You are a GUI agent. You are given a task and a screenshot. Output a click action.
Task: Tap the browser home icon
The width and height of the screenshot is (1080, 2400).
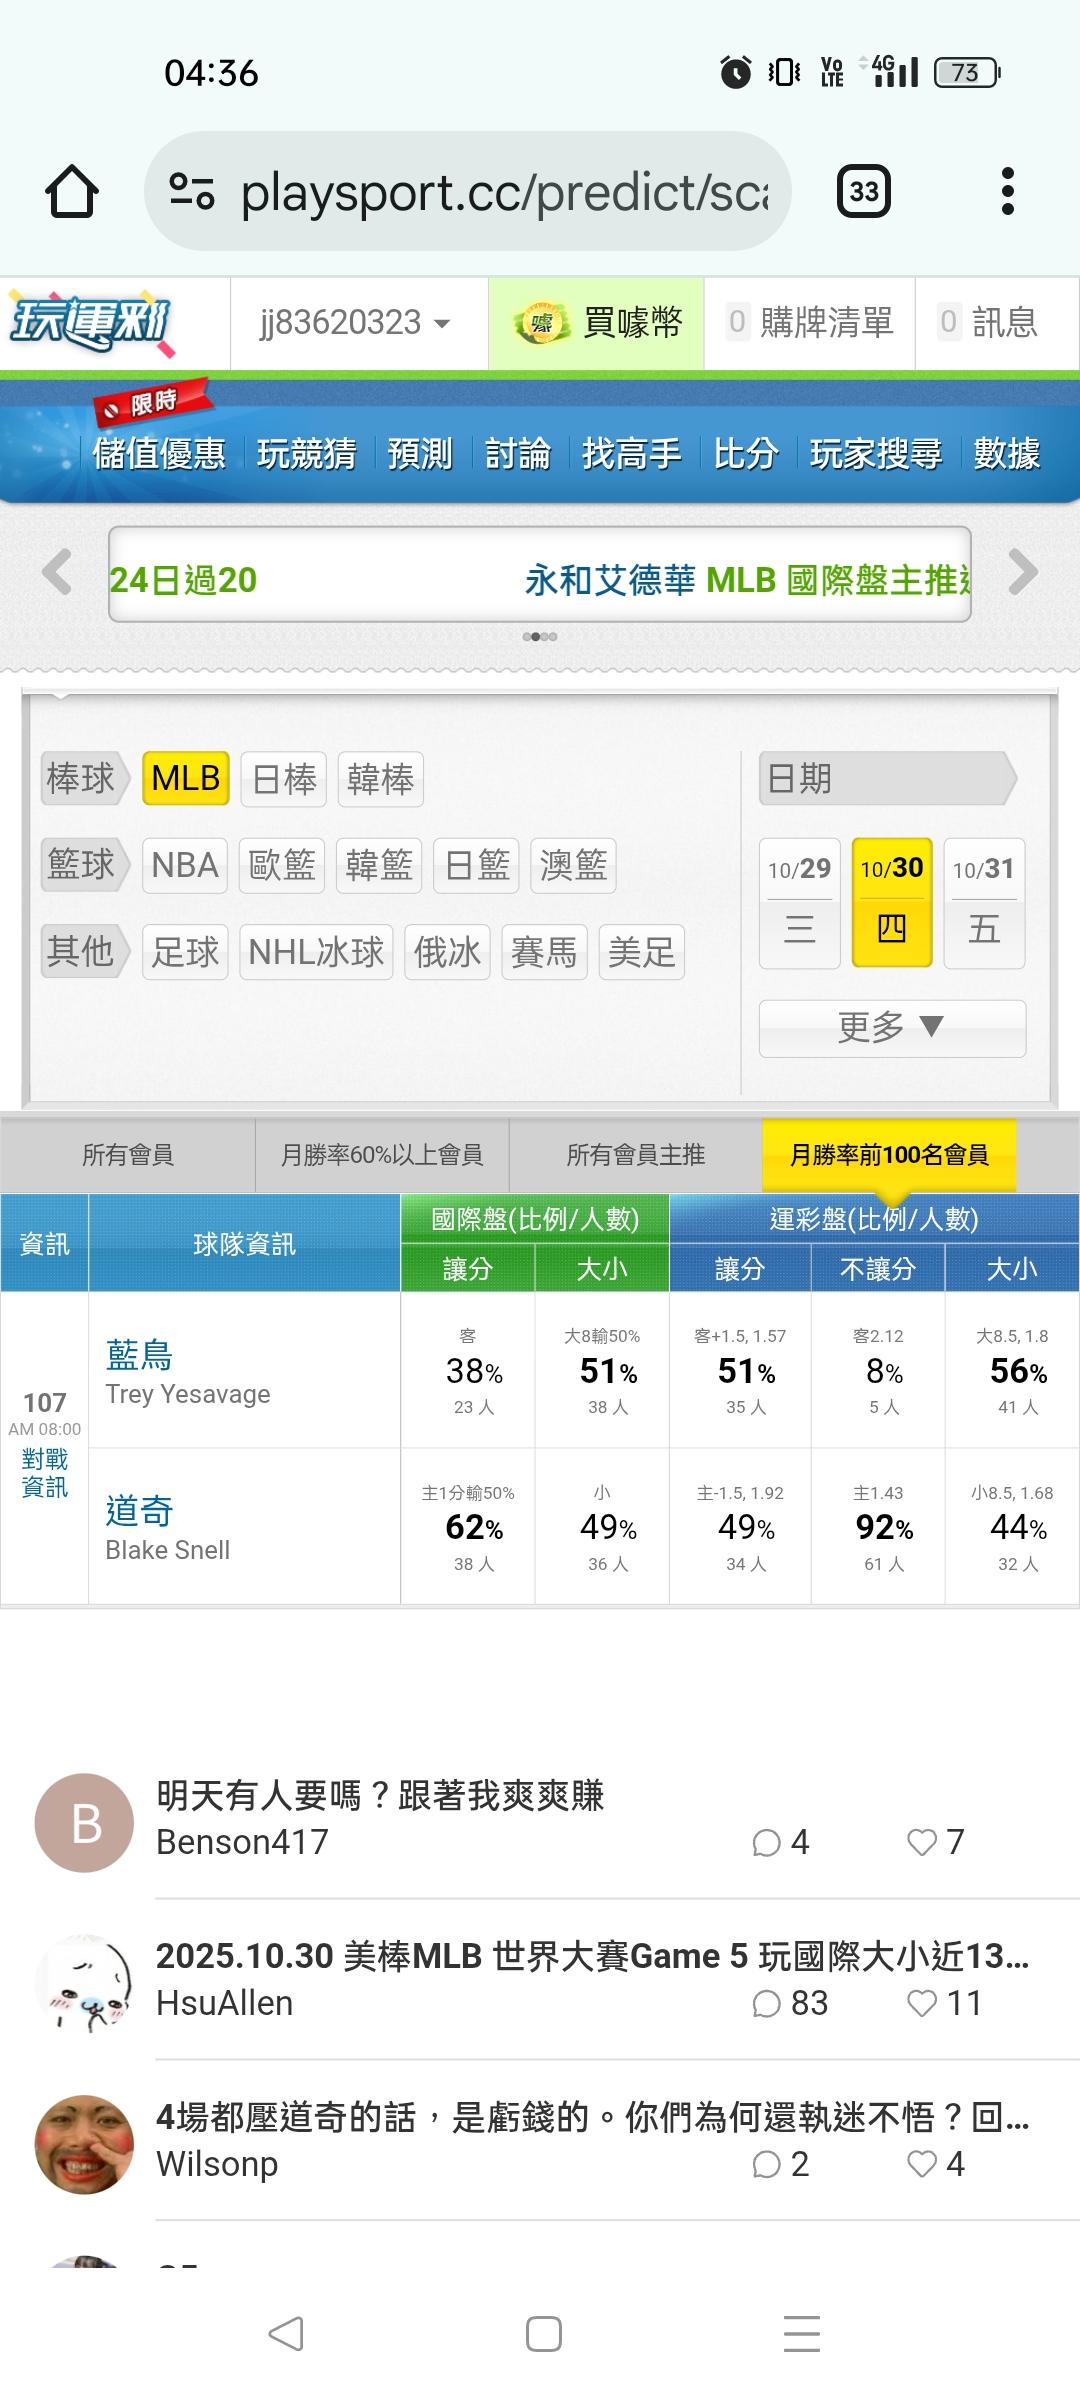[72, 191]
